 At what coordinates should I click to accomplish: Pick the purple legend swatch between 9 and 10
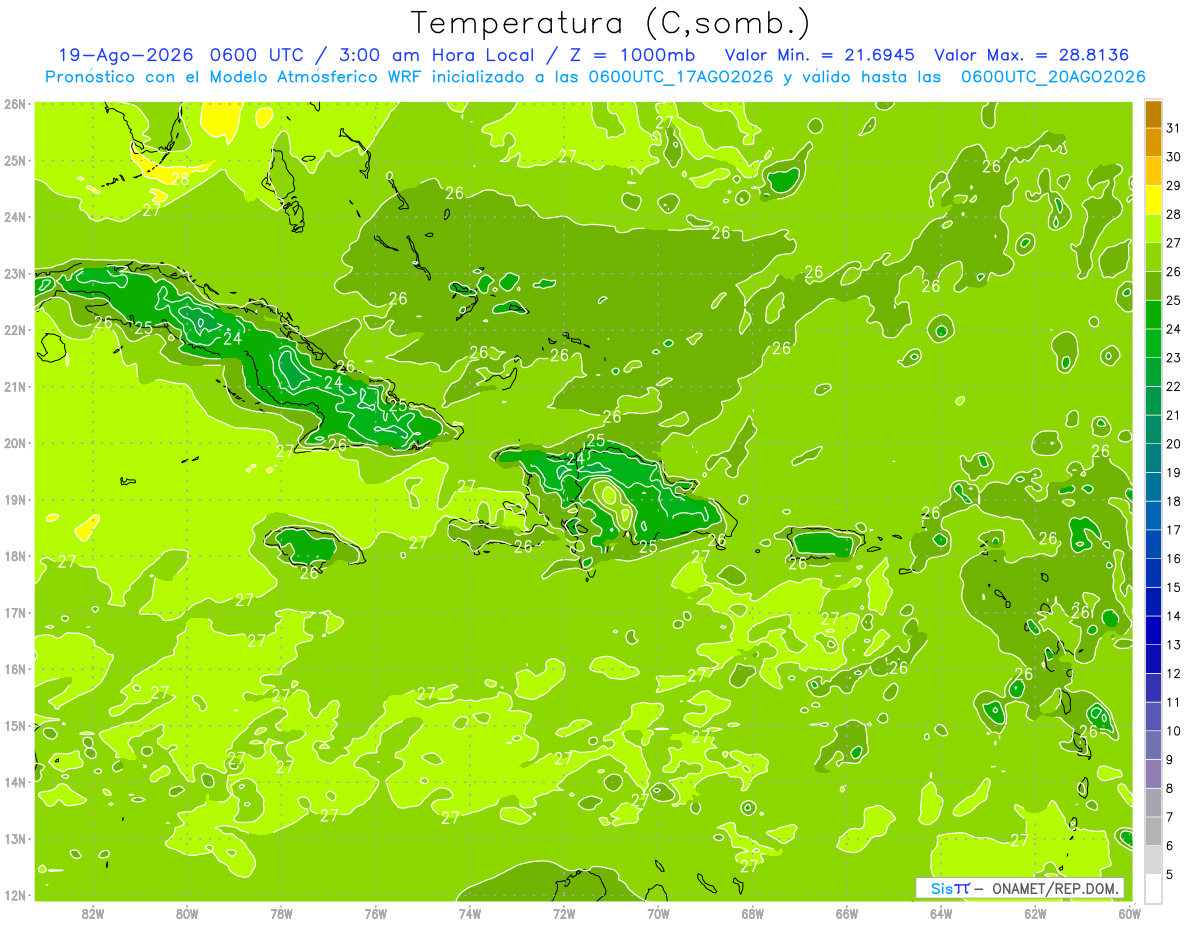tap(1153, 745)
